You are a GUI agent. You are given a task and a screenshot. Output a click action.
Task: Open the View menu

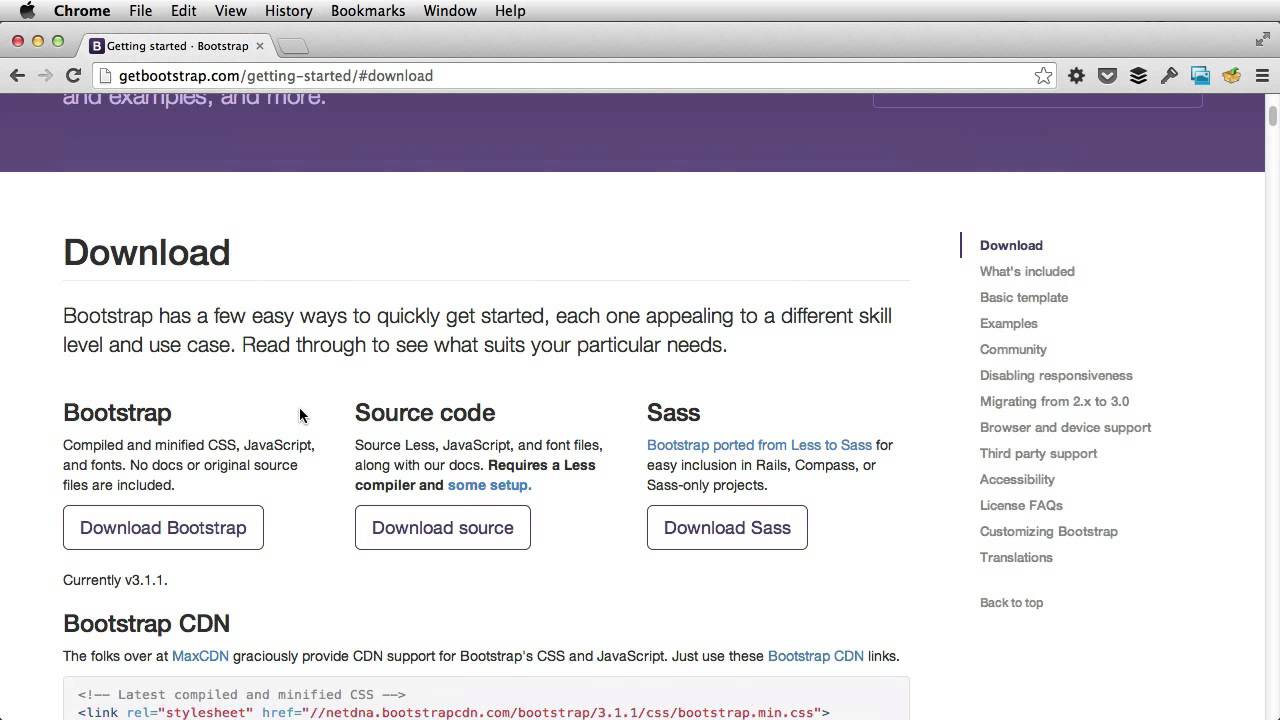tap(230, 11)
